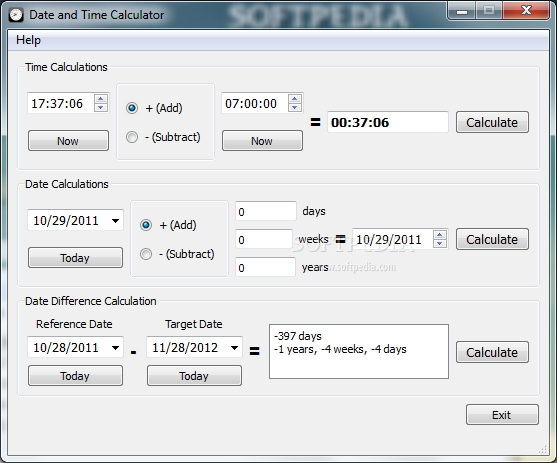Open the Target Date dropdown

point(234,348)
